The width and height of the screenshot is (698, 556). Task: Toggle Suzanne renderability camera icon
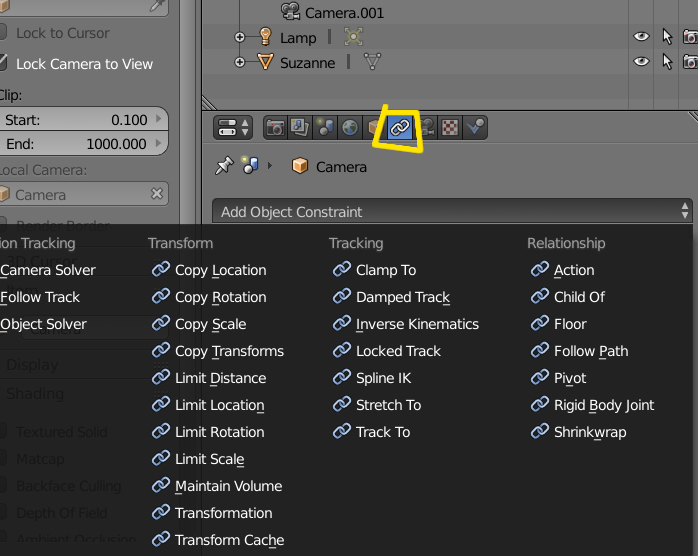click(x=690, y=61)
